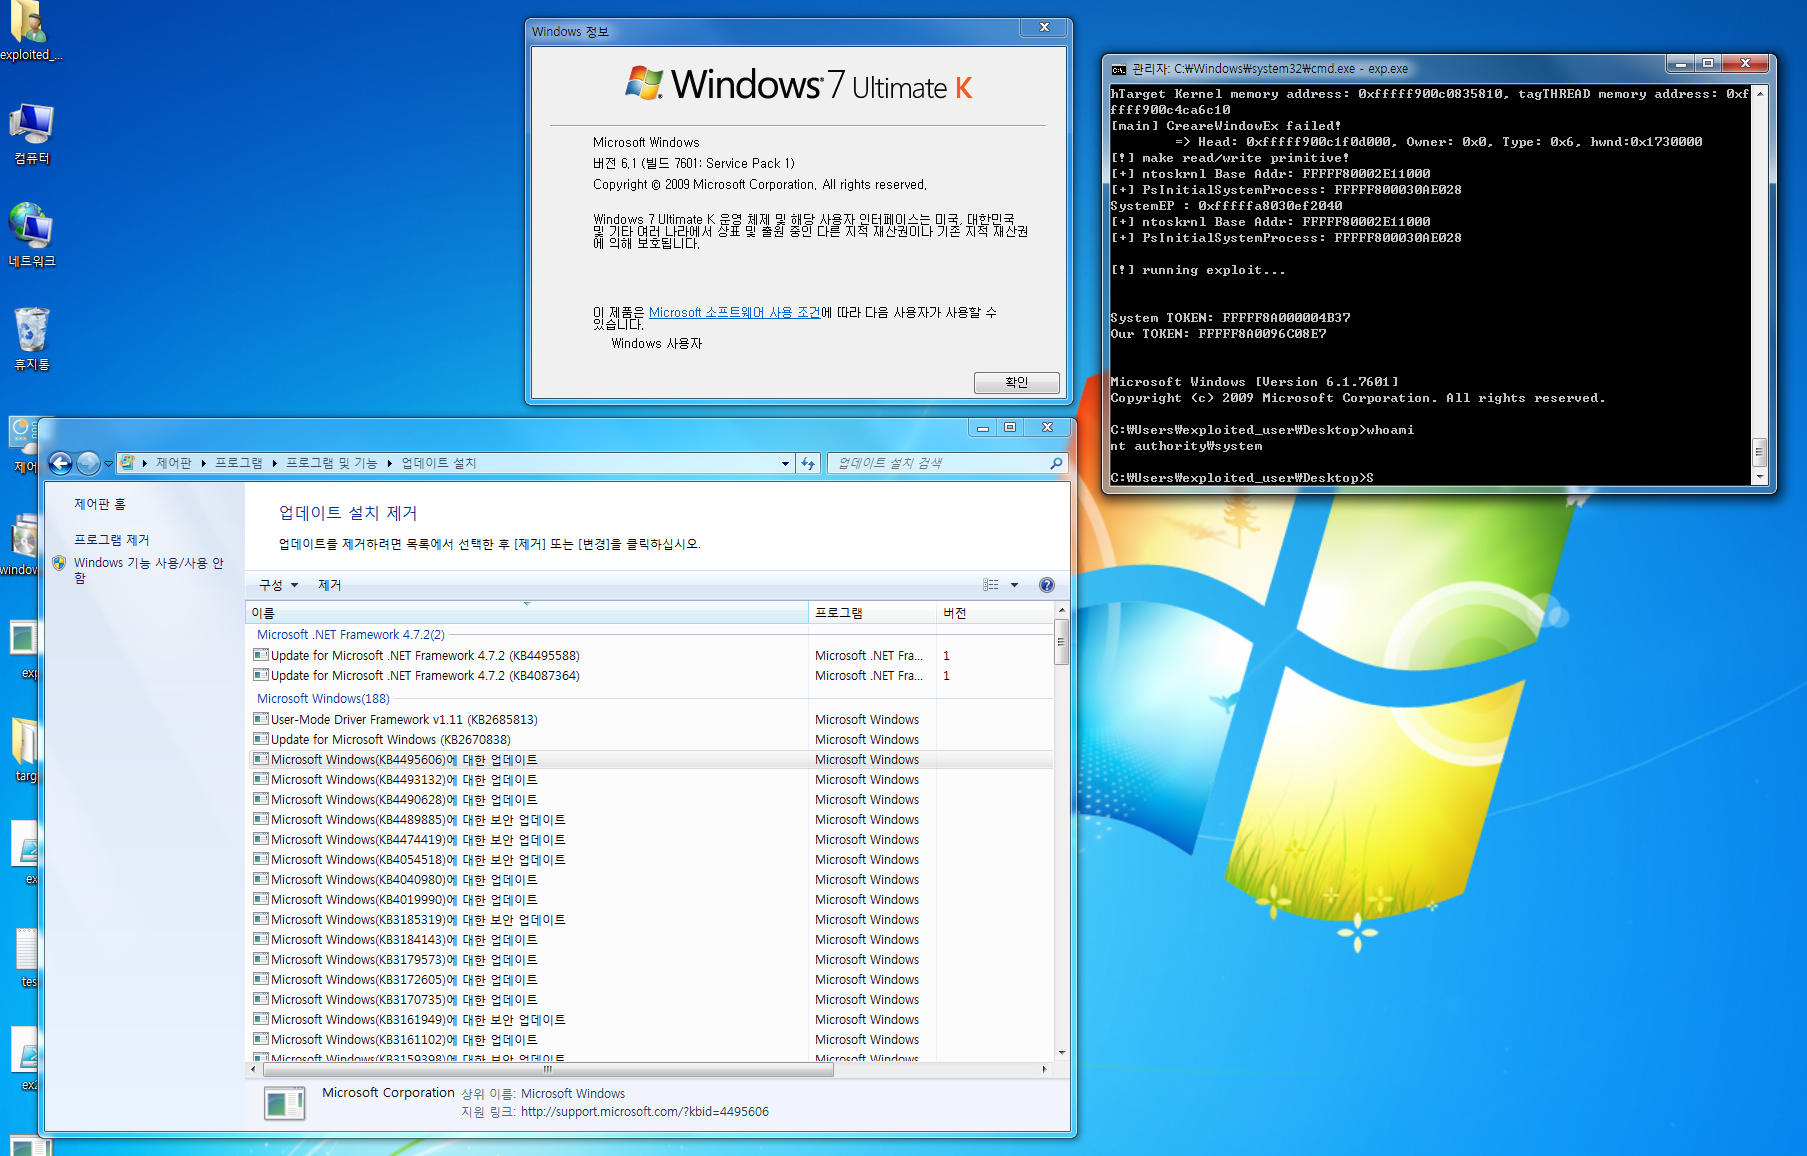Click the updates list scroll down arrow

(1062, 1052)
